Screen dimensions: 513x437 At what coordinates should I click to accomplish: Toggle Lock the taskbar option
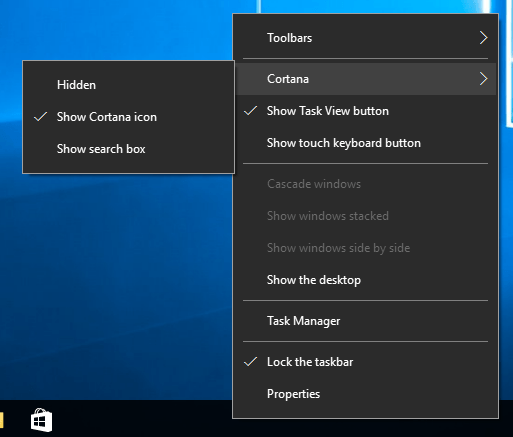pyautogui.click(x=365, y=362)
